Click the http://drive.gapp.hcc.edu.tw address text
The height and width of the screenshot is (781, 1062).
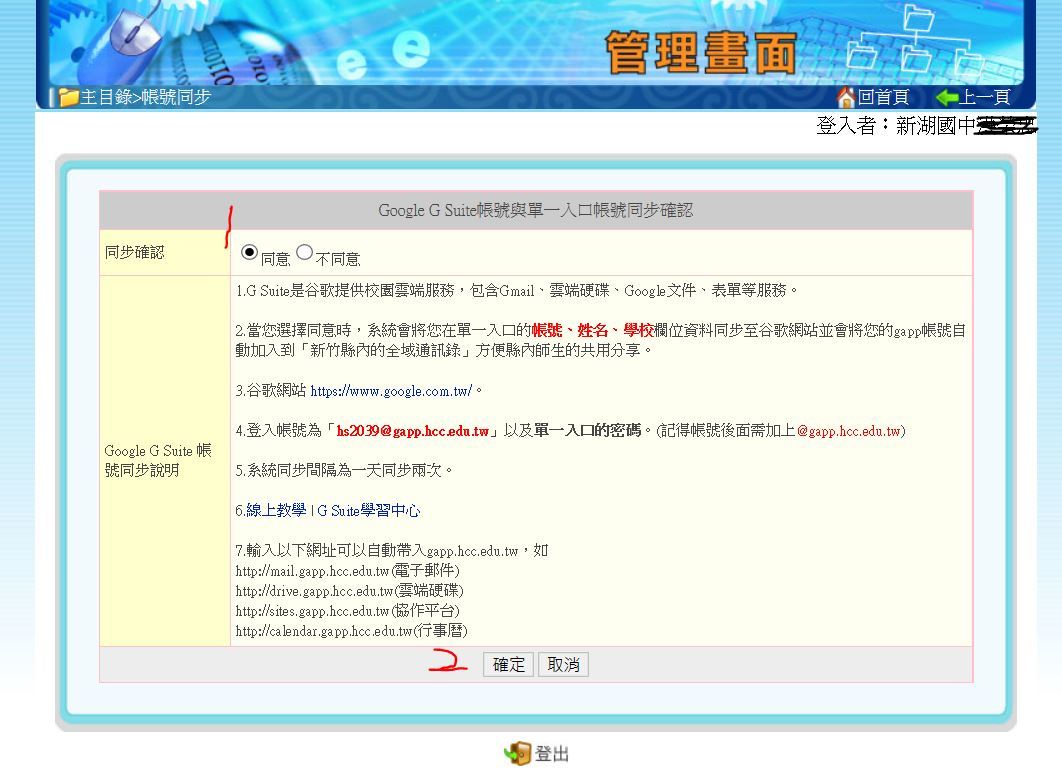click(314, 591)
